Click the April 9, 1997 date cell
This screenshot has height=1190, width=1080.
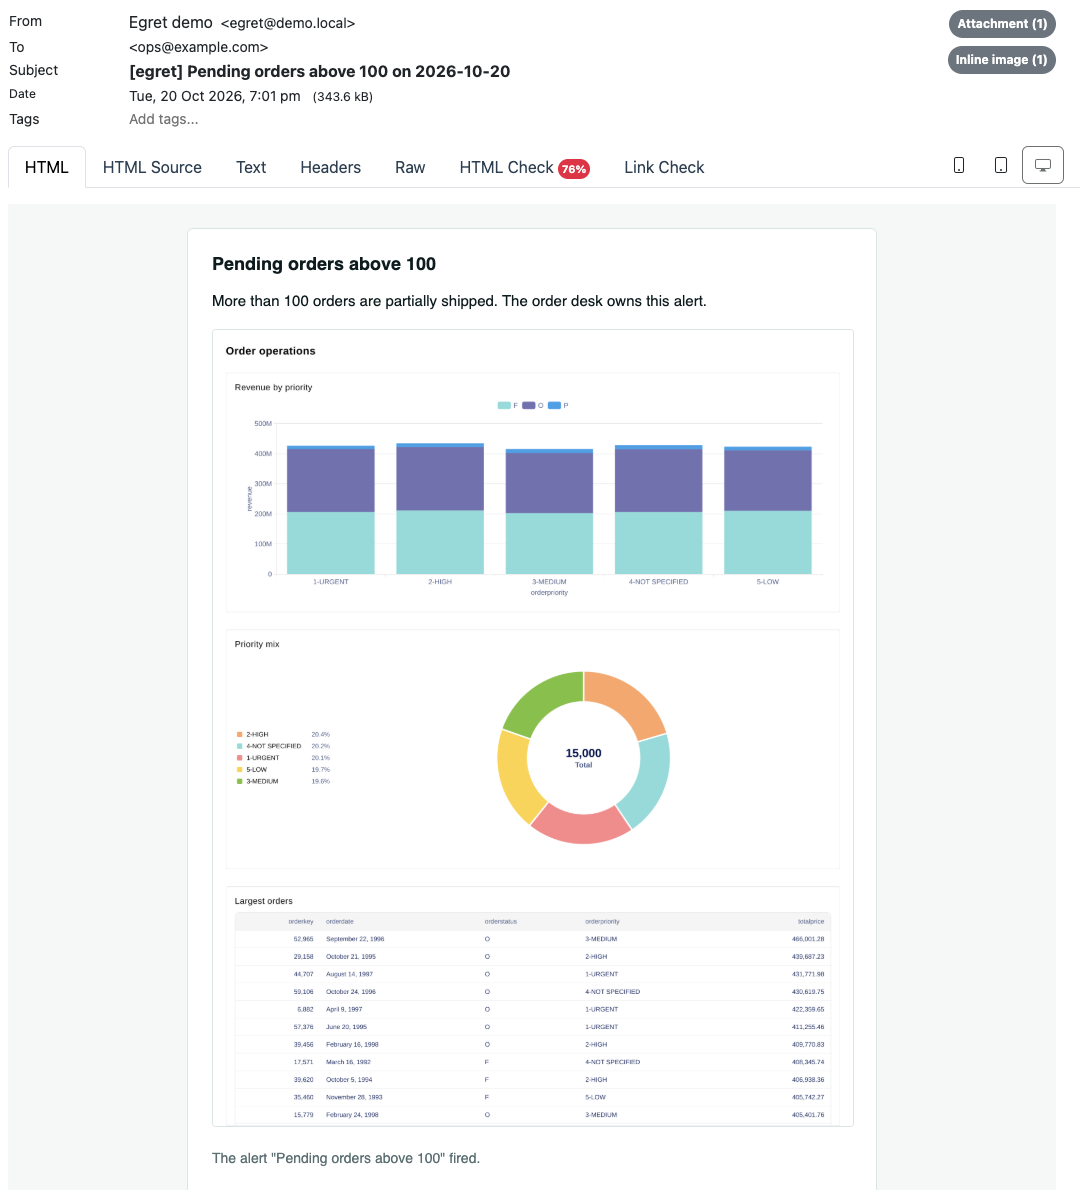click(344, 1009)
